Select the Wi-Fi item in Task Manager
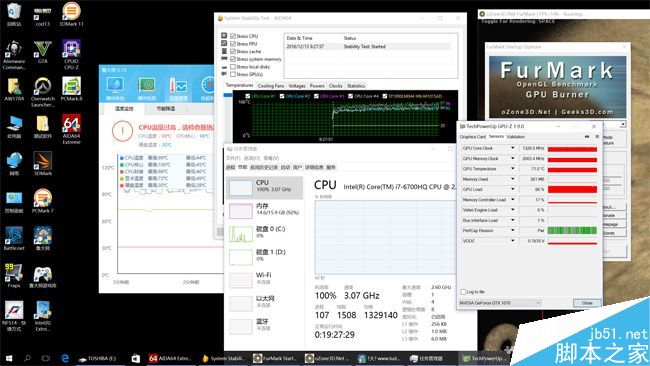 (x=265, y=279)
